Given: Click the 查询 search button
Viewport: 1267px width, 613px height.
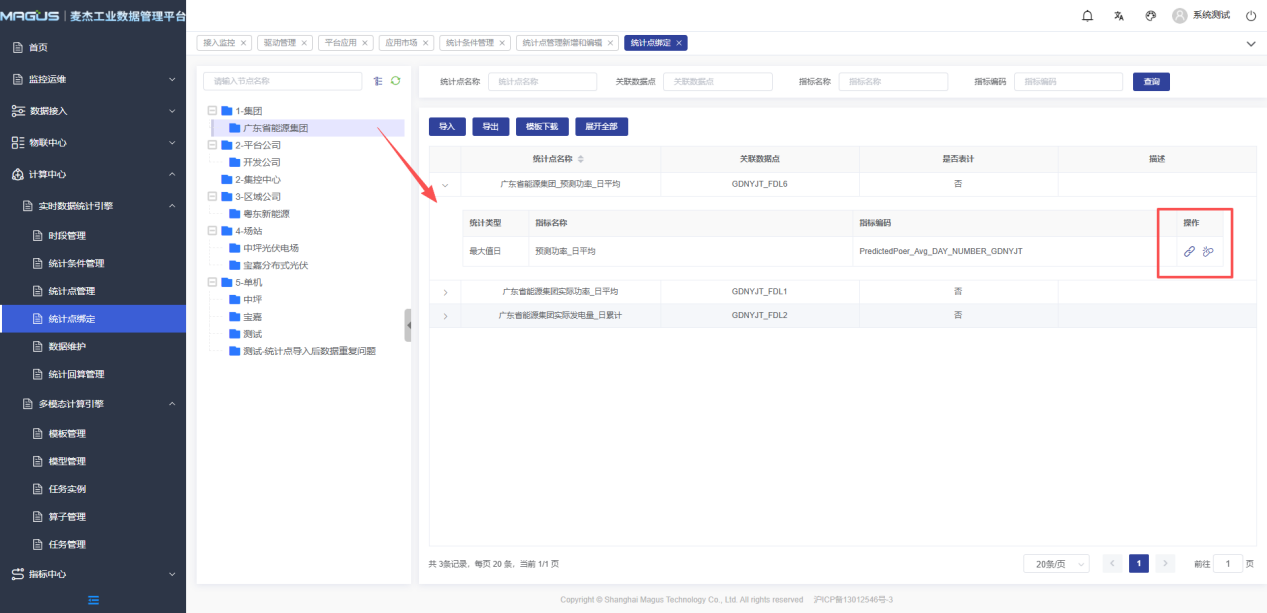Looking at the screenshot, I should [1151, 82].
